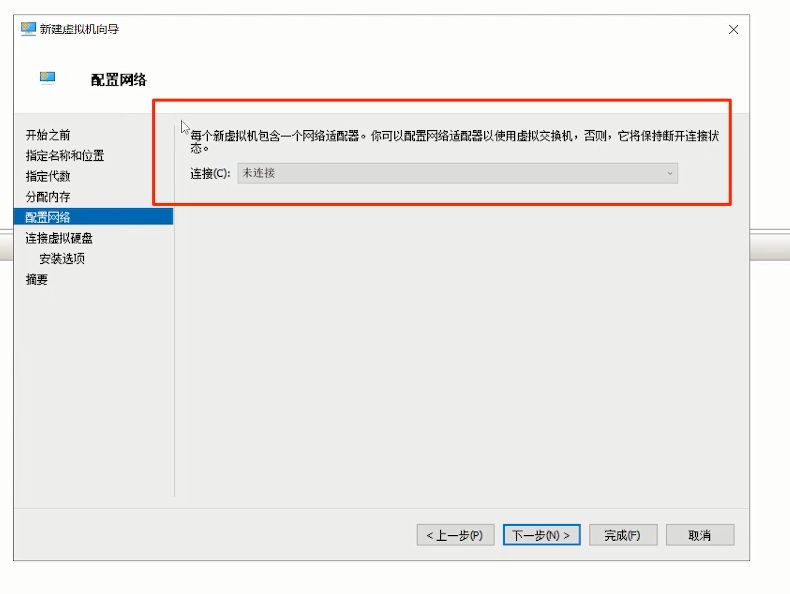Select the 指定名称和位置 step
The height and width of the screenshot is (594, 790).
click(x=65, y=155)
